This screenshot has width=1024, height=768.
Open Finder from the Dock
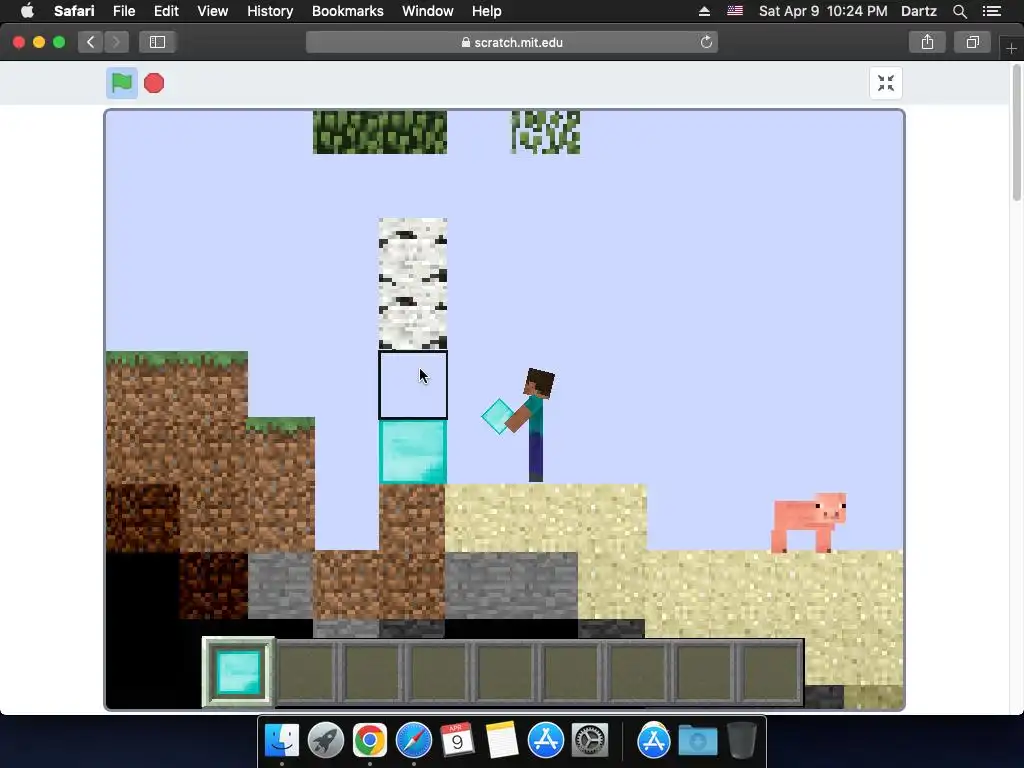tap(282, 740)
